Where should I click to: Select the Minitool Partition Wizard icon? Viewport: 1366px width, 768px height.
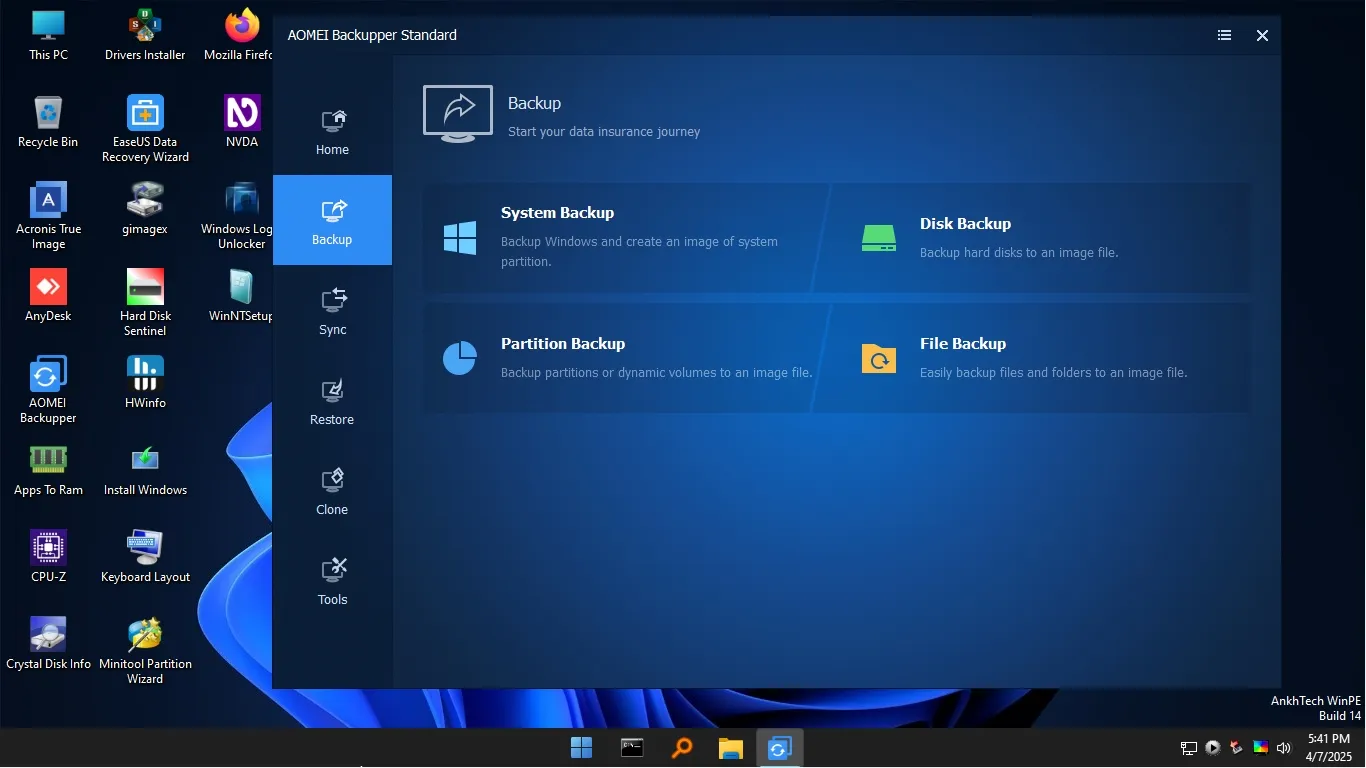pyautogui.click(x=145, y=651)
